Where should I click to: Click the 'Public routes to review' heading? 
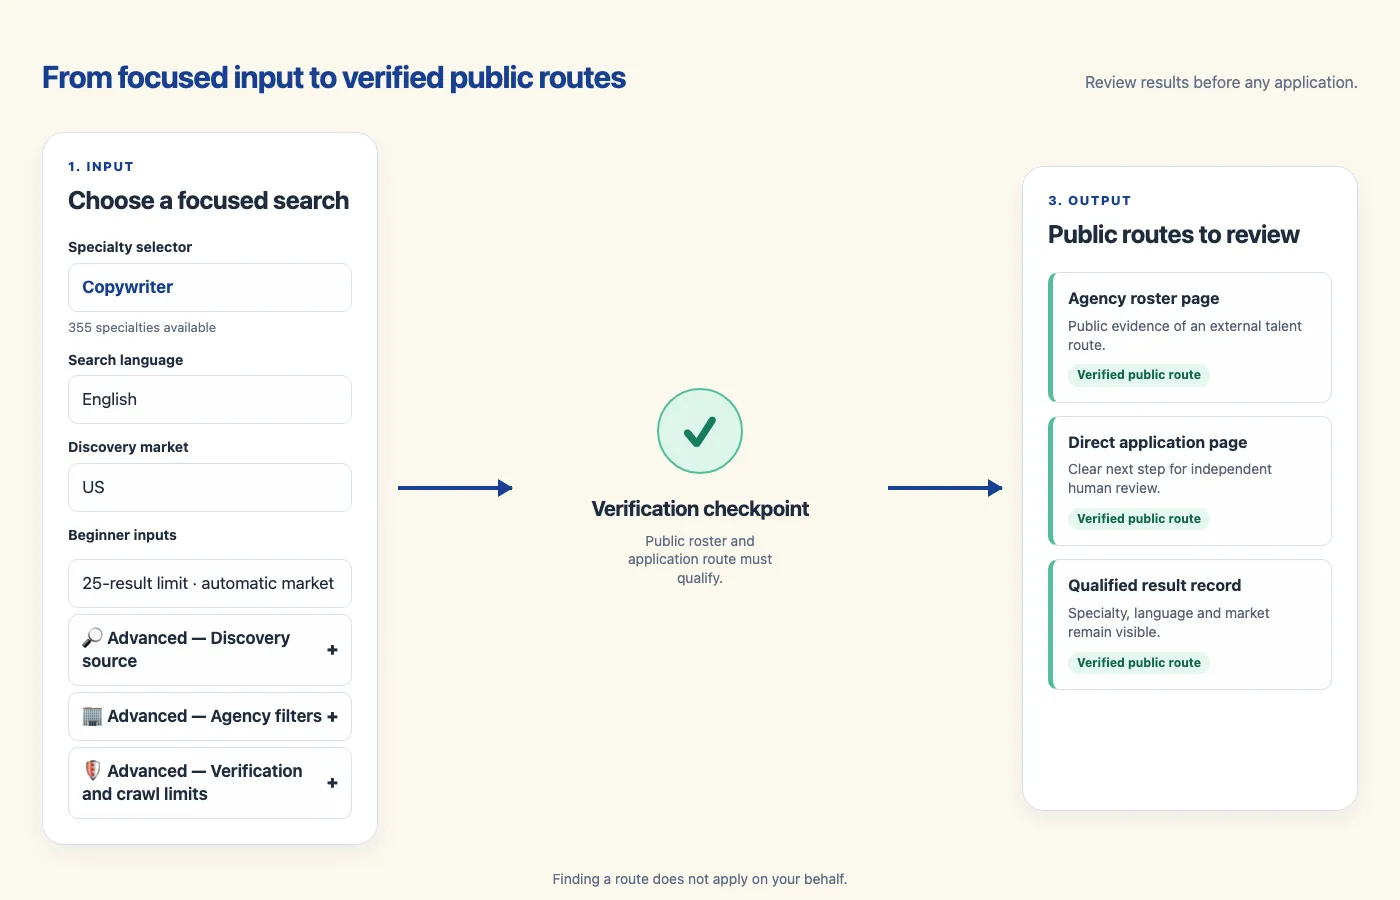pyautogui.click(x=1174, y=234)
